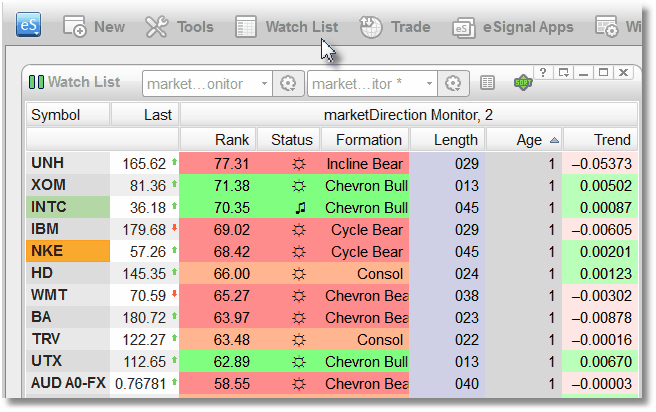Click the Rank value 66.00
Screen dimensions: 656x412
[231, 274]
